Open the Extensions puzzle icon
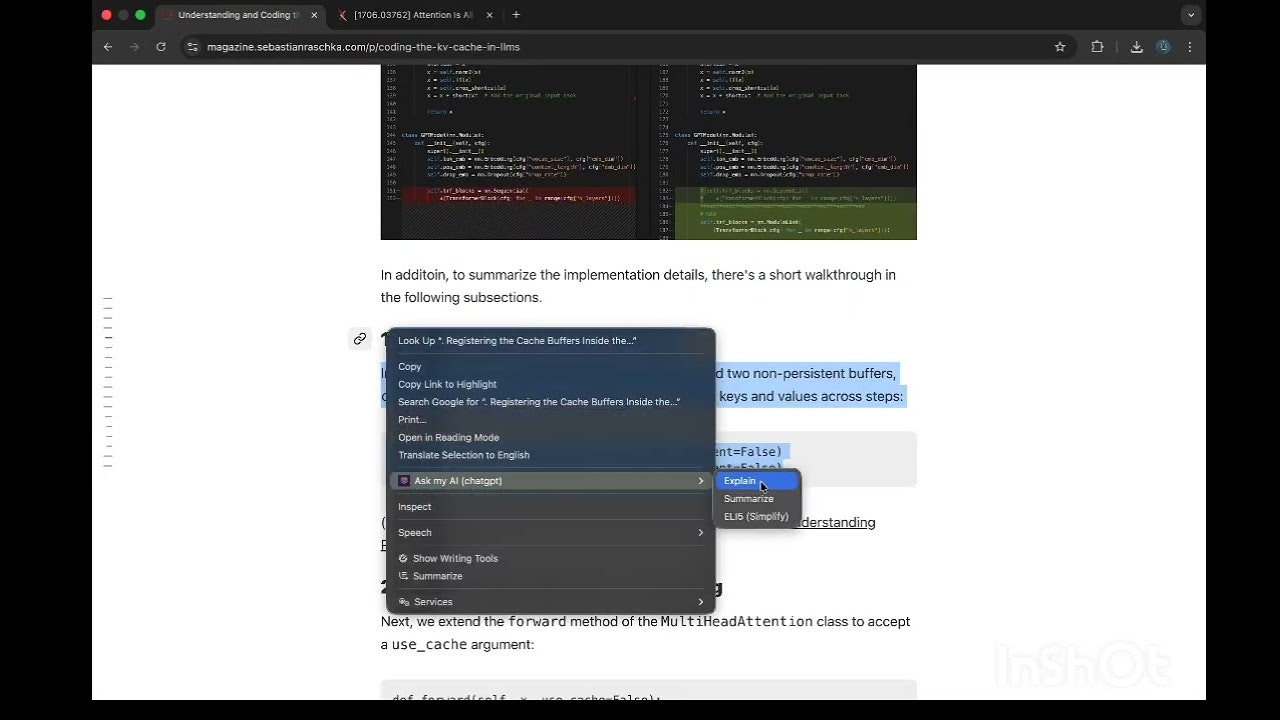The height and width of the screenshot is (720, 1280). click(x=1097, y=47)
